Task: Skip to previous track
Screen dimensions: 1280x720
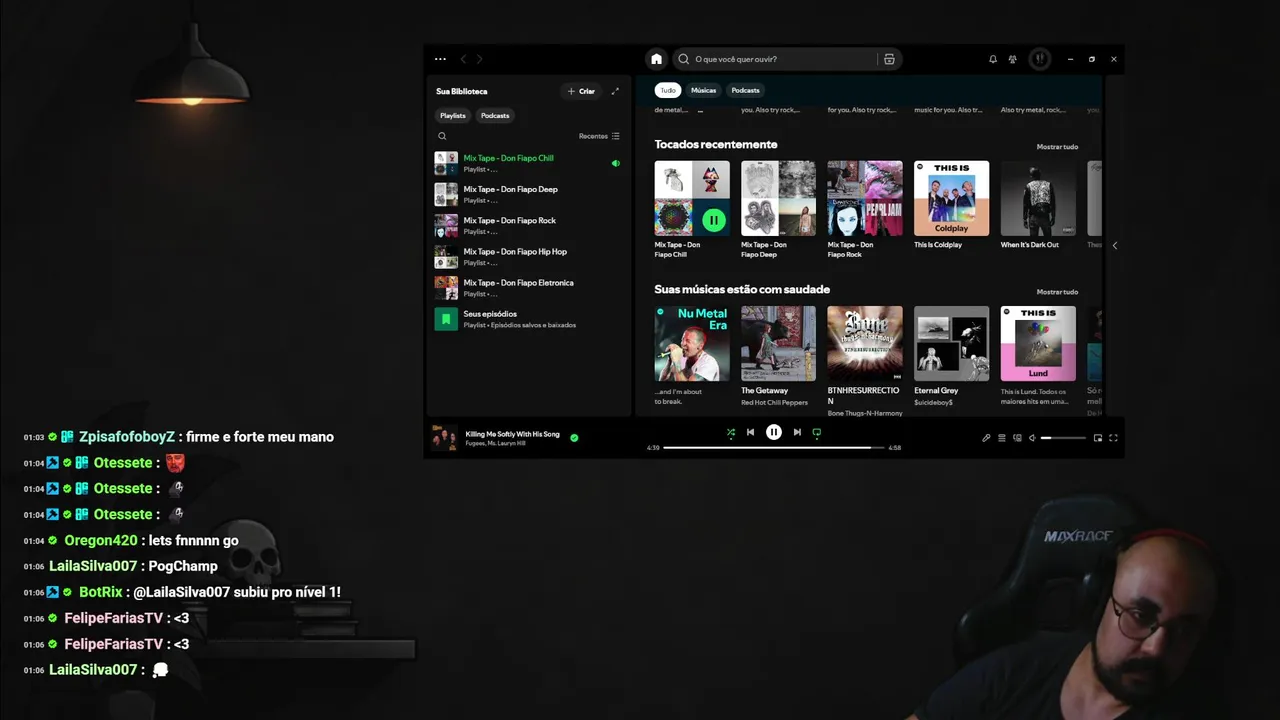Action: 750,433
